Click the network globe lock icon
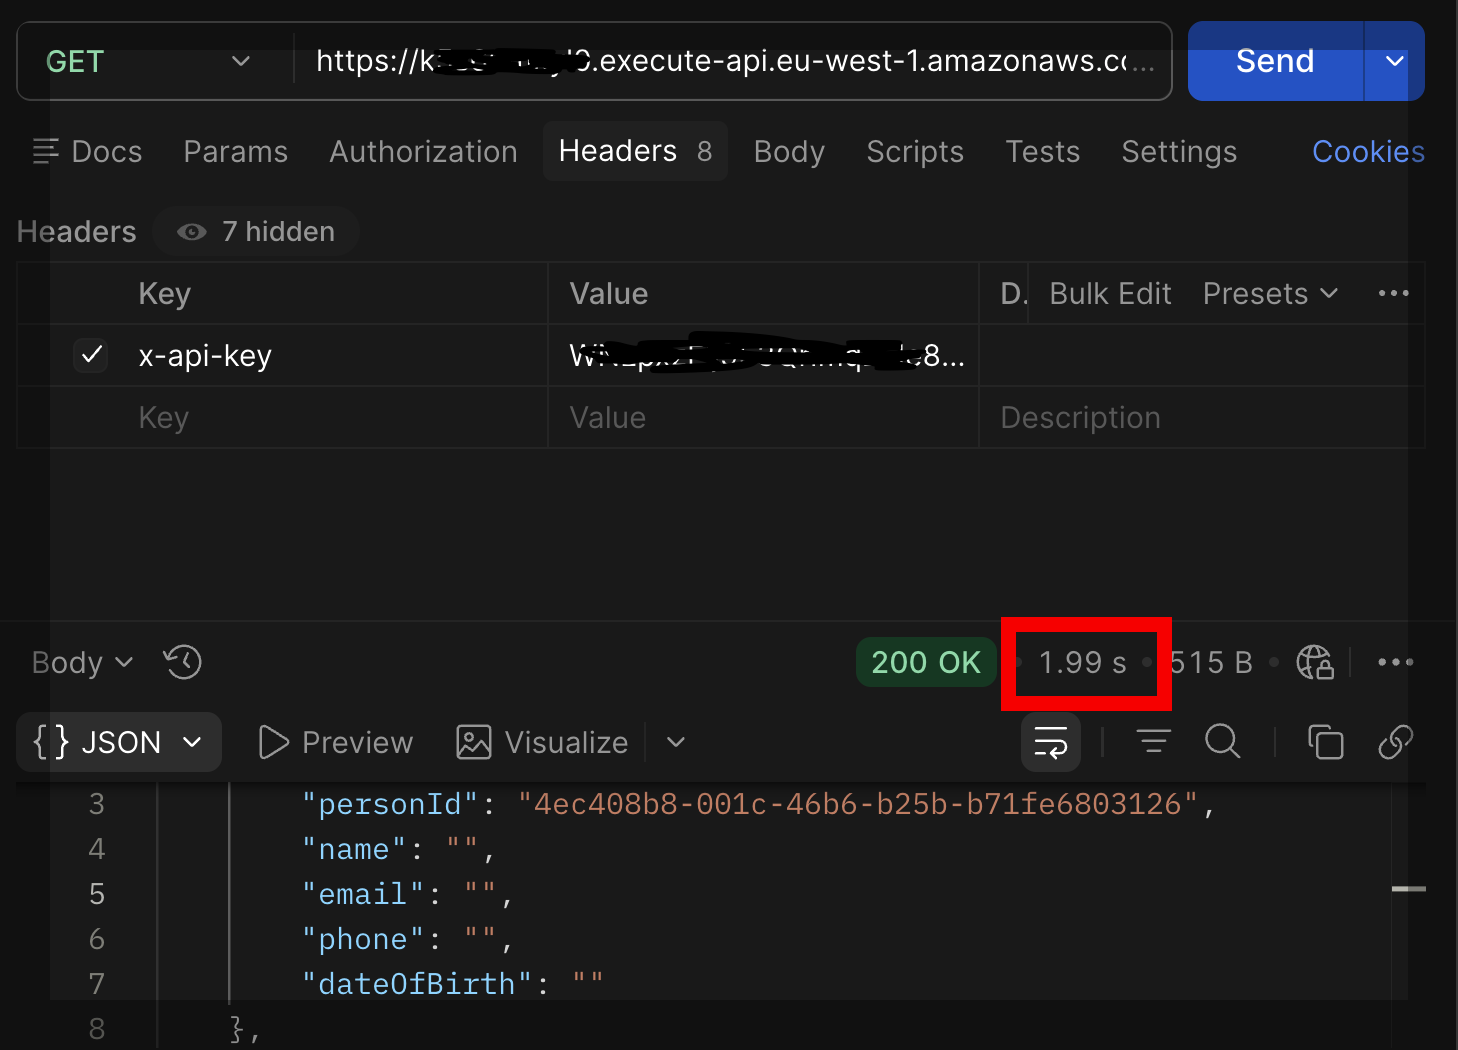The height and width of the screenshot is (1050, 1458). [x=1315, y=662]
